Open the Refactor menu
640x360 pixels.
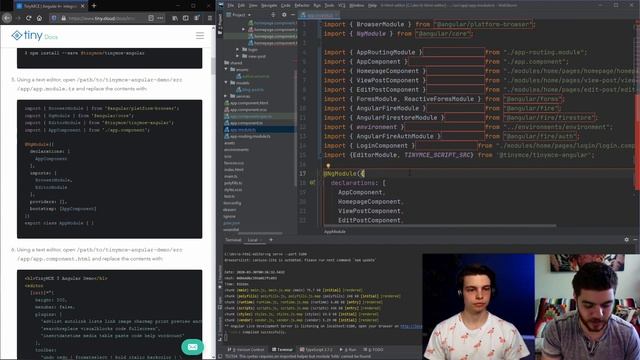pyautogui.click(x=302, y=5)
